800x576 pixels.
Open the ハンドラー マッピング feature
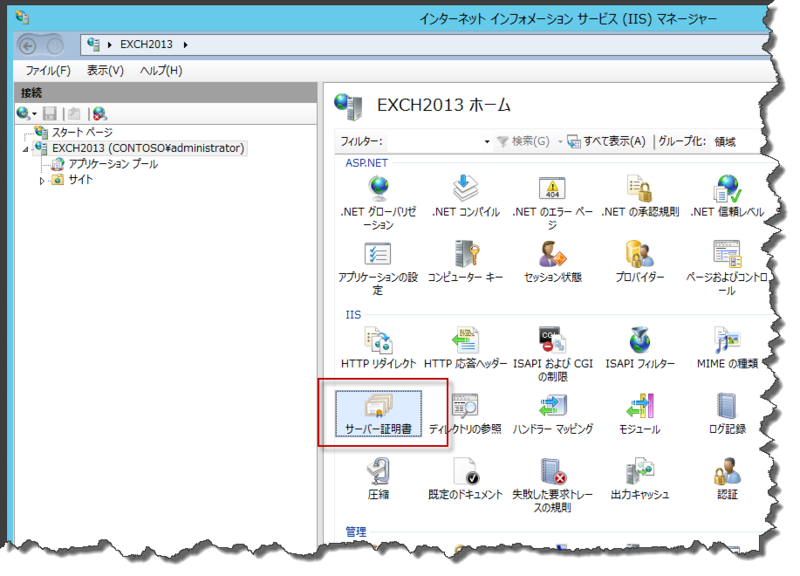point(553,414)
